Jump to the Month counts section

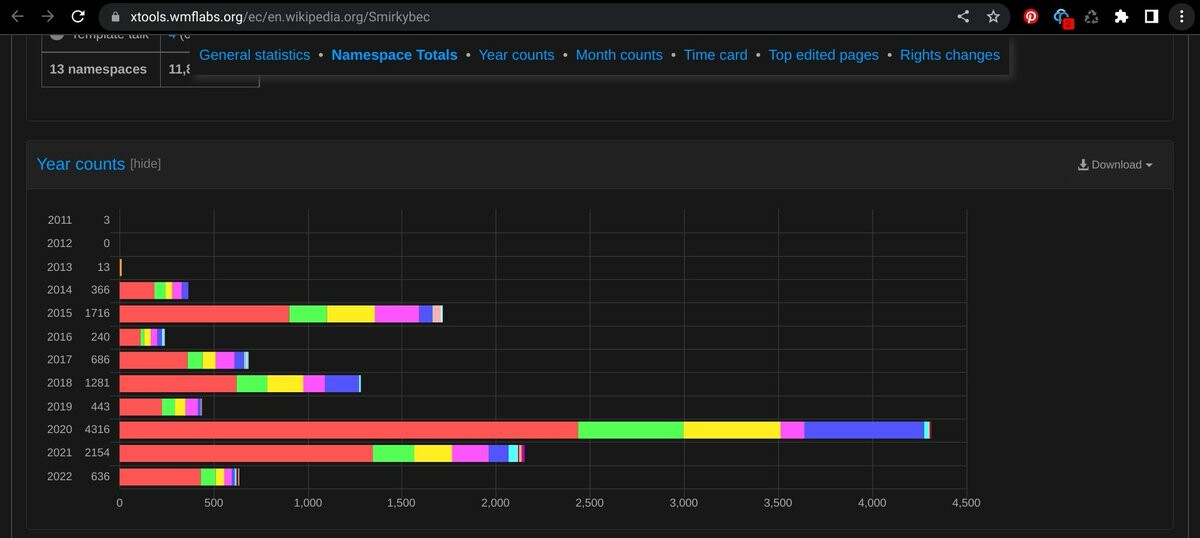coord(619,55)
